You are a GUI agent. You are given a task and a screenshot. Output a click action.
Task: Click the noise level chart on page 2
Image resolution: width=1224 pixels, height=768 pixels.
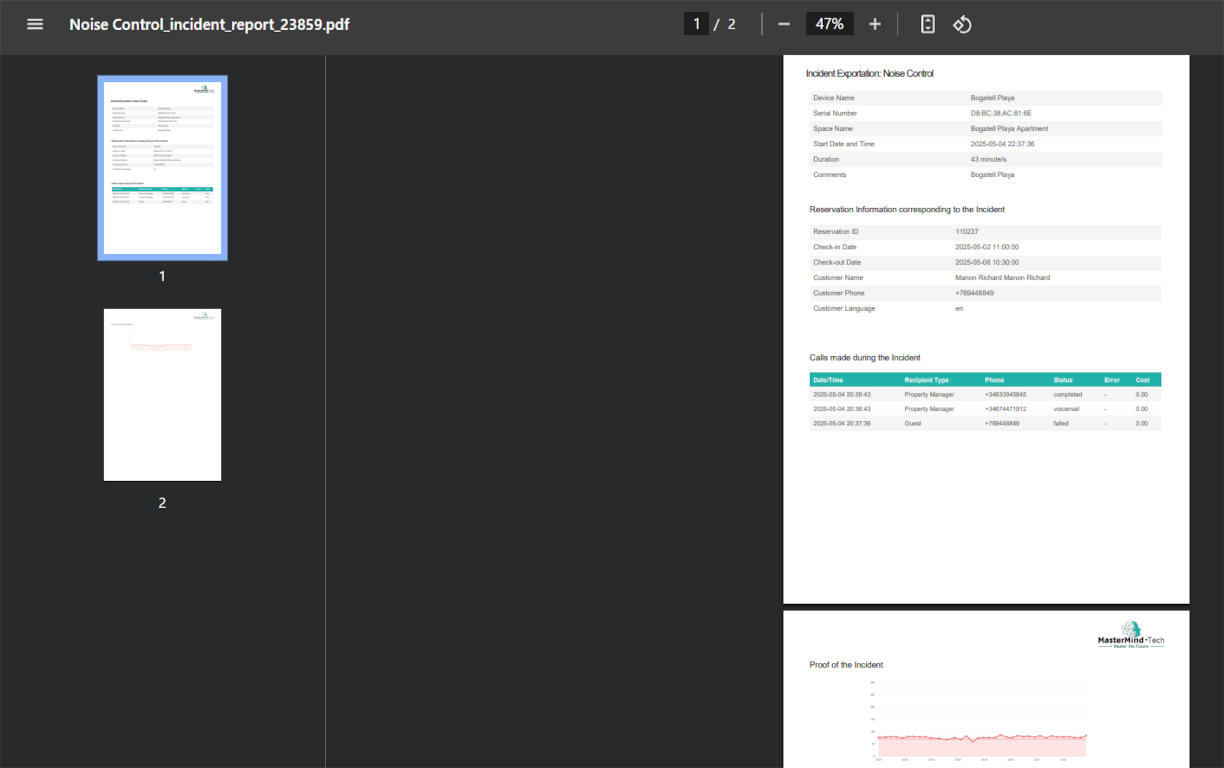coord(979,720)
